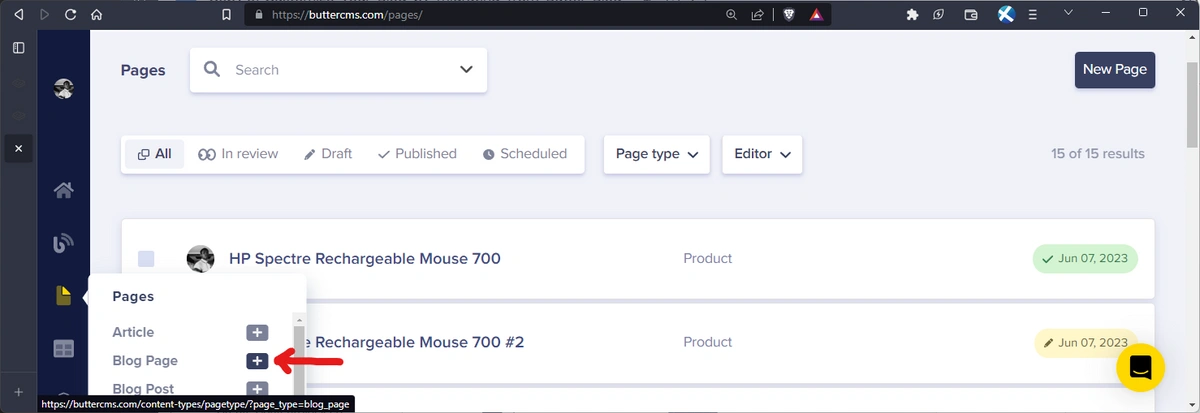Click the Blog Post item in Pages flyout

(143, 388)
